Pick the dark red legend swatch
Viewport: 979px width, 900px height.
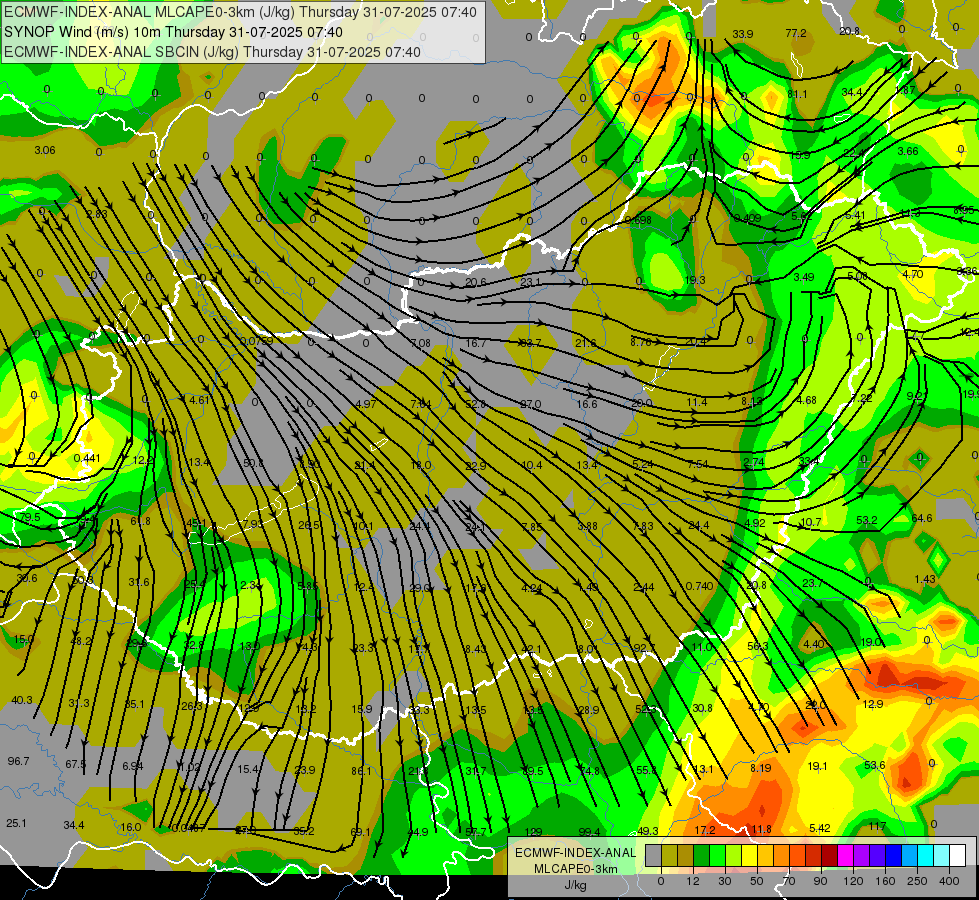[x=829, y=855]
